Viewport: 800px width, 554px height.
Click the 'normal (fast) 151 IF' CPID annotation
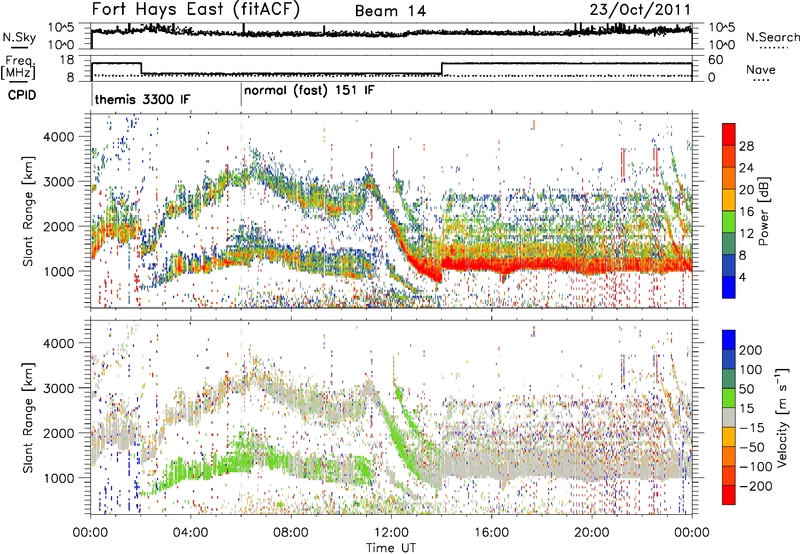(x=309, y=91)
